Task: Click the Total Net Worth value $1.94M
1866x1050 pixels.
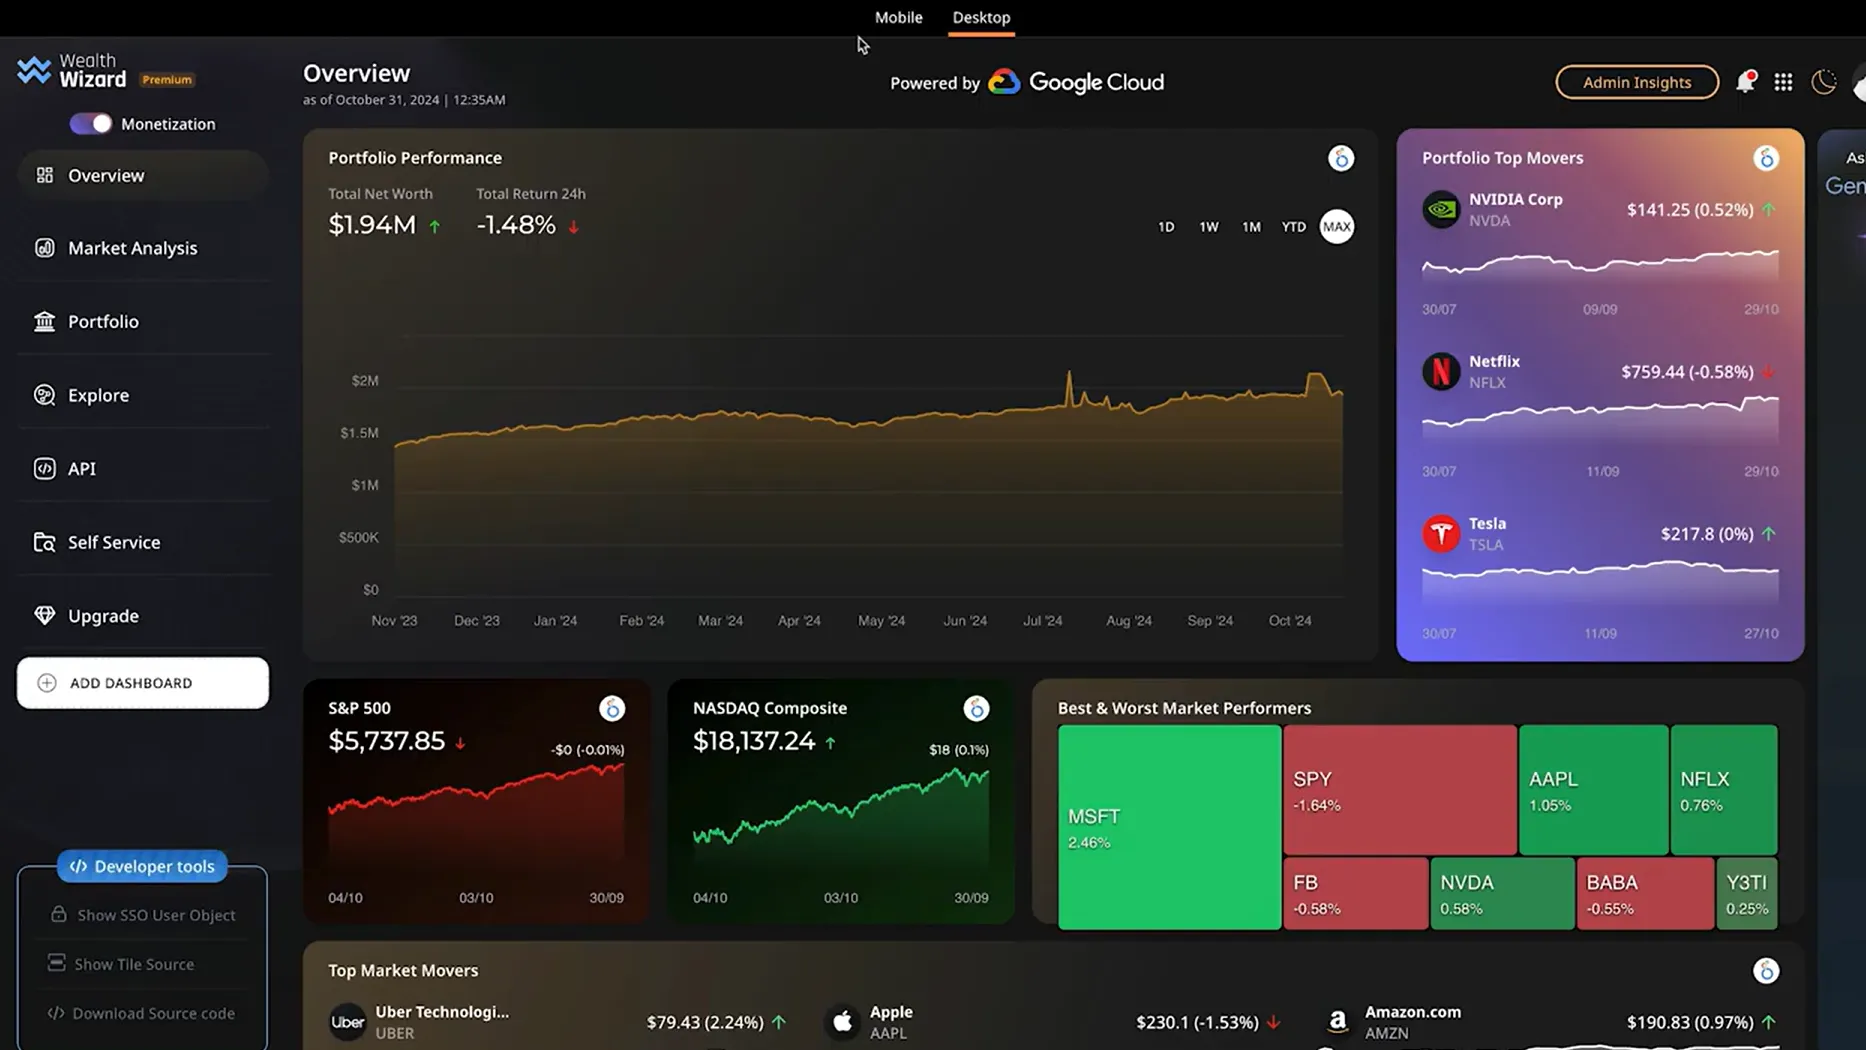Action: pos(372,225)
